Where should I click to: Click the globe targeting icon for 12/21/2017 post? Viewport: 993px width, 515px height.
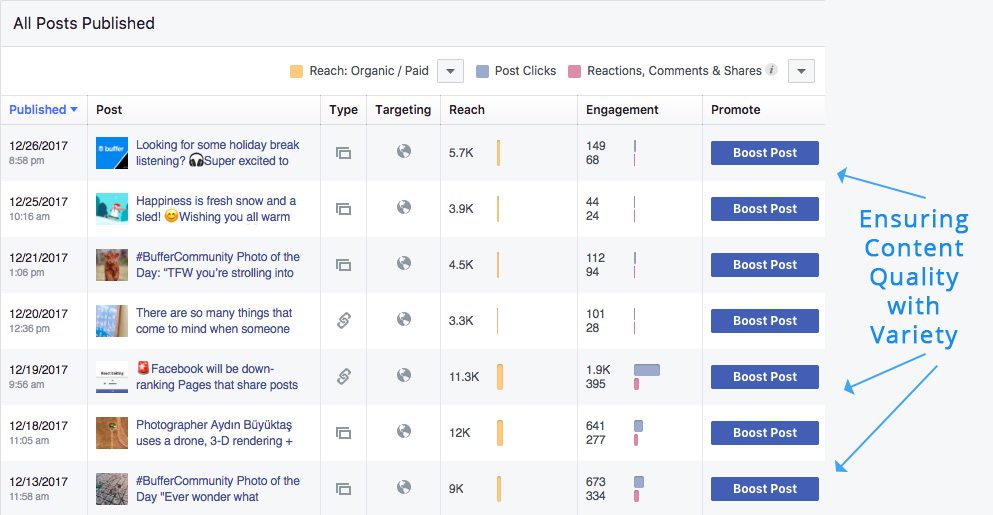(404, 264)
